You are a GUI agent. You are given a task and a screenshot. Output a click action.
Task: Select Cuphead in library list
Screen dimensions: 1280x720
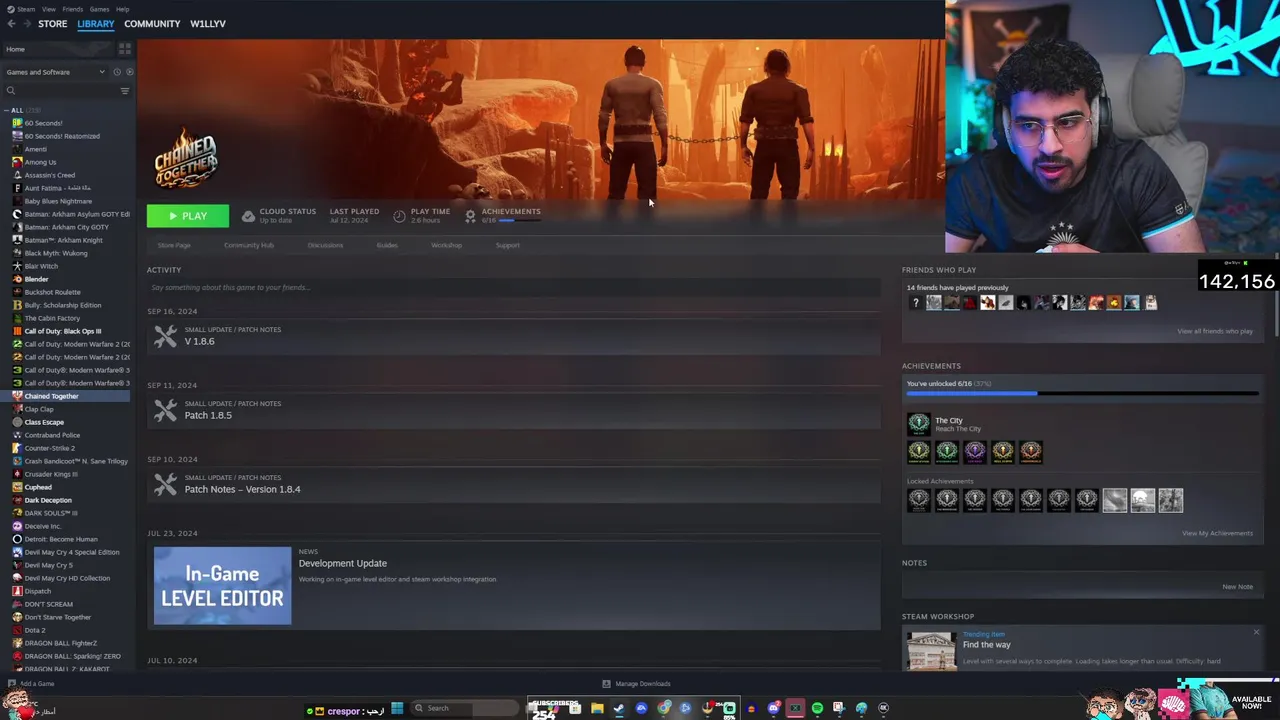[38, 487]
